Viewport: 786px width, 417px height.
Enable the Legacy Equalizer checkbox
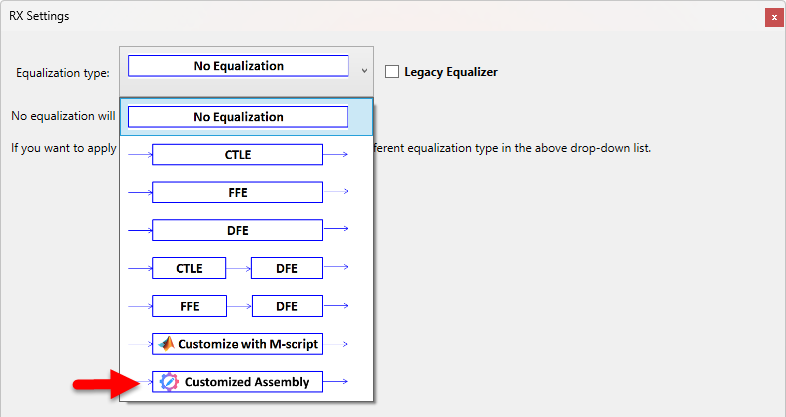pyautogui.click(x=392, y=71)
